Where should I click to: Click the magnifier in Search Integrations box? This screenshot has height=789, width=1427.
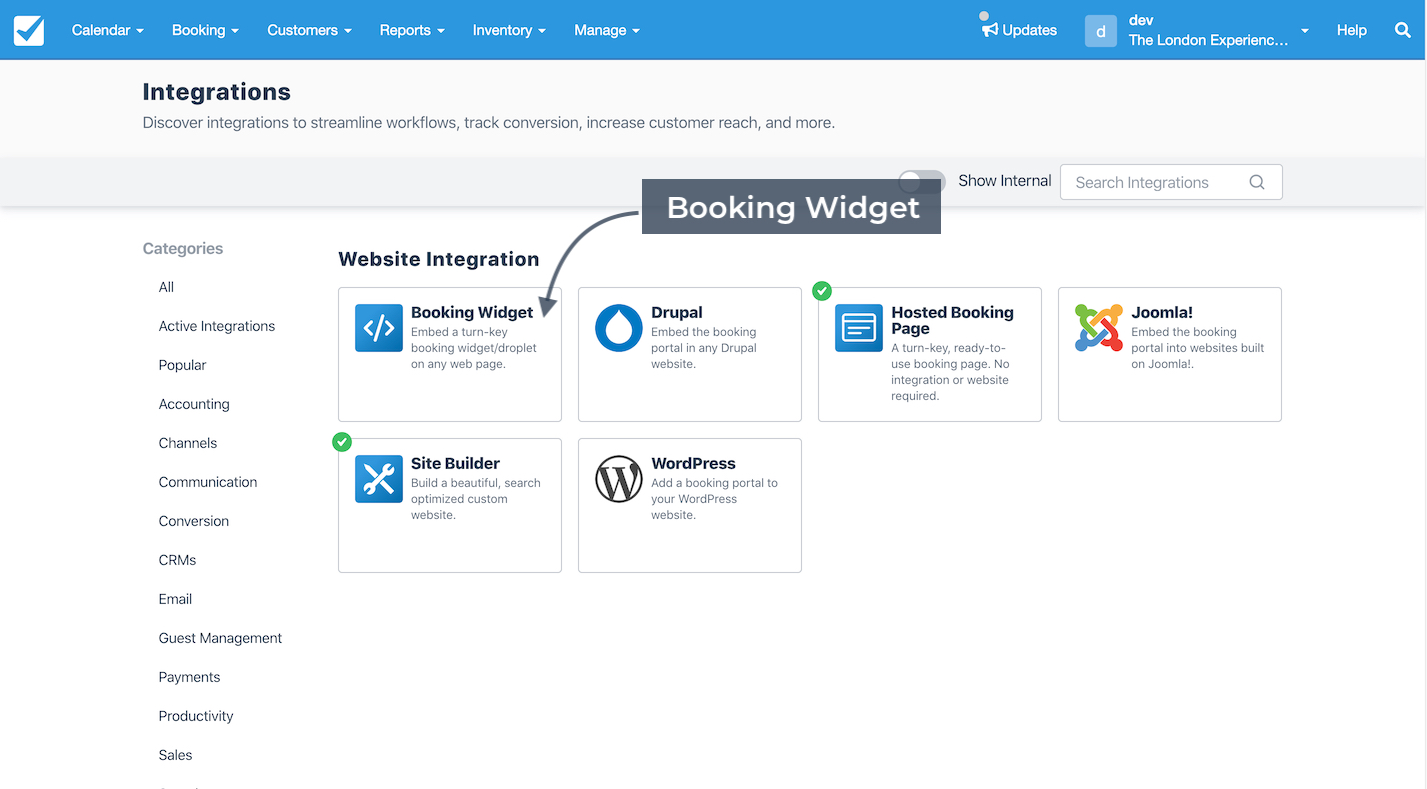(1257, 182)
